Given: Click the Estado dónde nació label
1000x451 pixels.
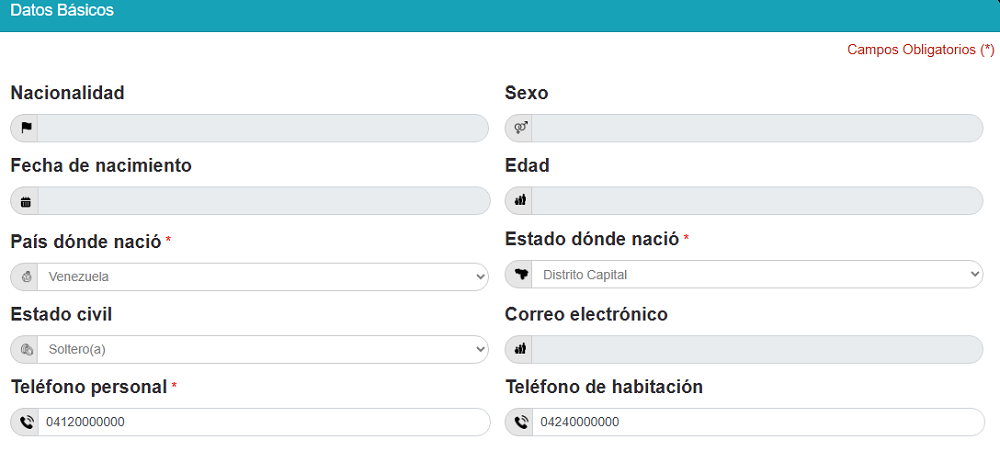Looking at the screenshot, I should 592,239.
